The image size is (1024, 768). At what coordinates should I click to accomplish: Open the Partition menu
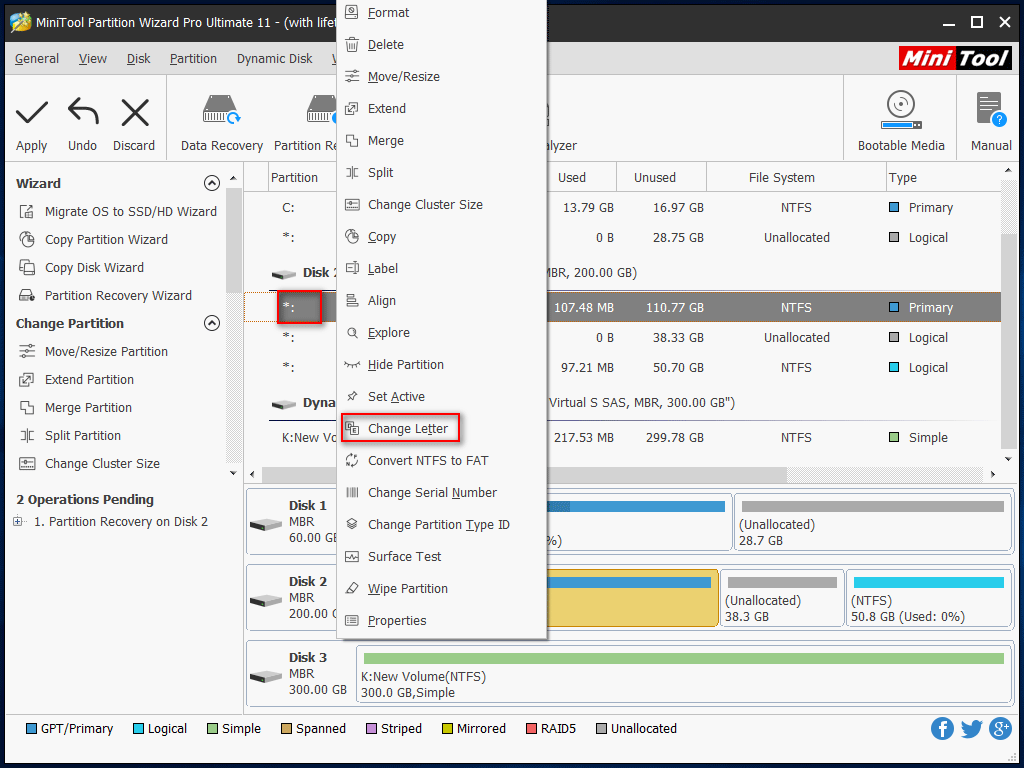click(x=193, y=59)
